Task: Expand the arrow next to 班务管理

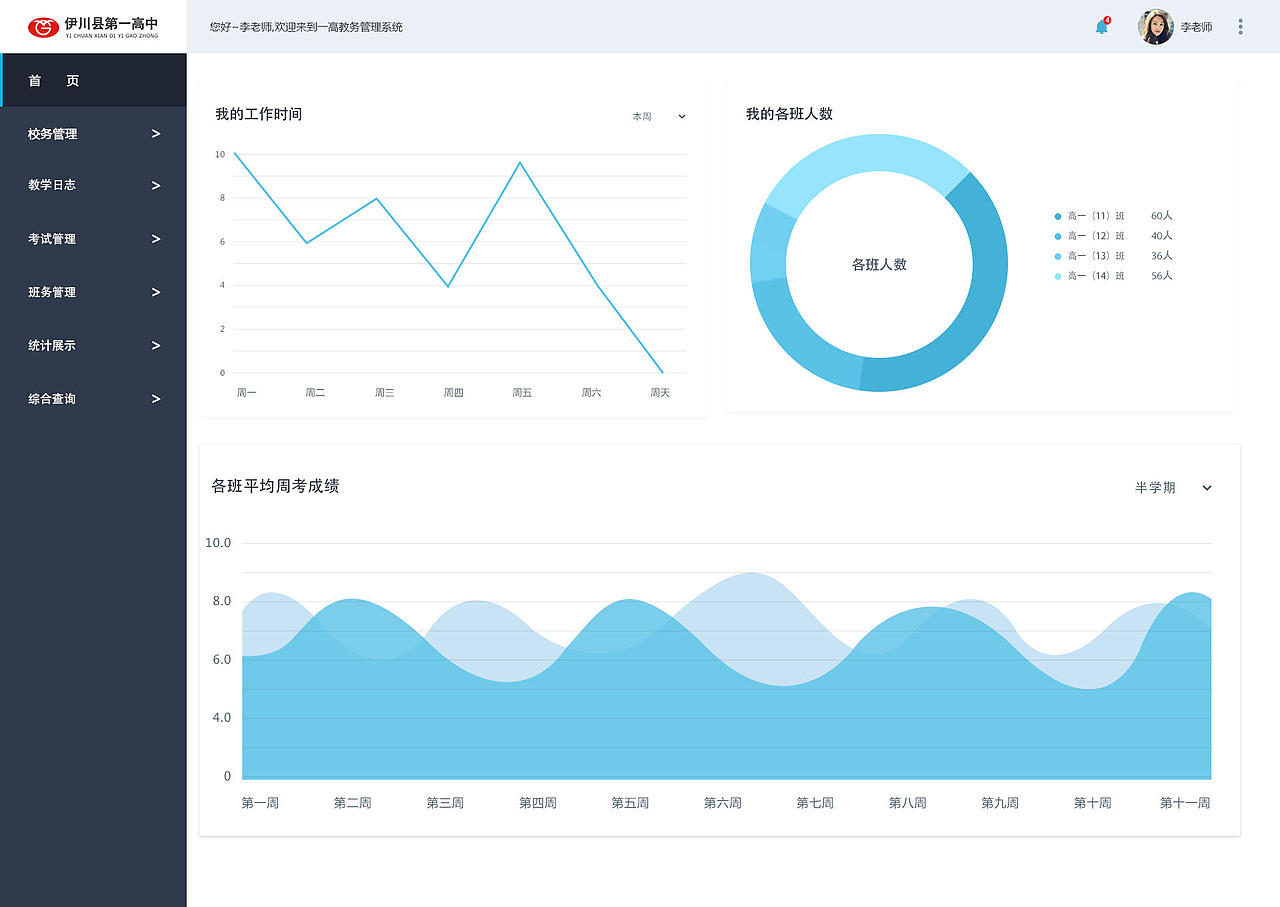Action: pos(156,292)
